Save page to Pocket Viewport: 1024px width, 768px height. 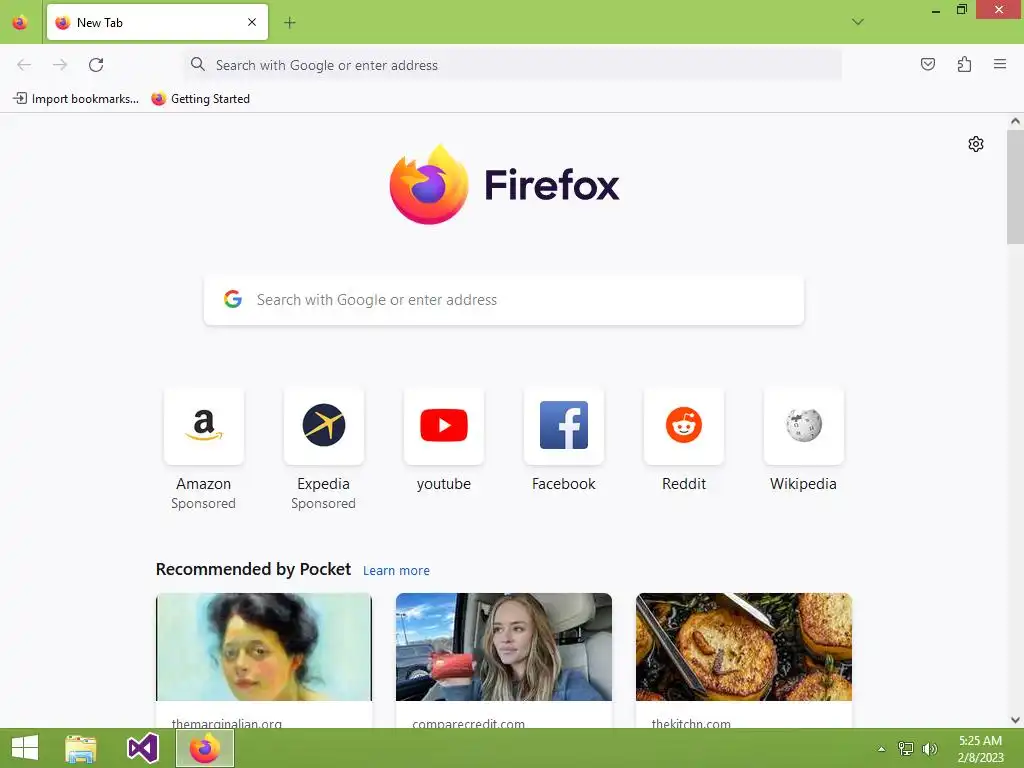click(x=928, y=64)
